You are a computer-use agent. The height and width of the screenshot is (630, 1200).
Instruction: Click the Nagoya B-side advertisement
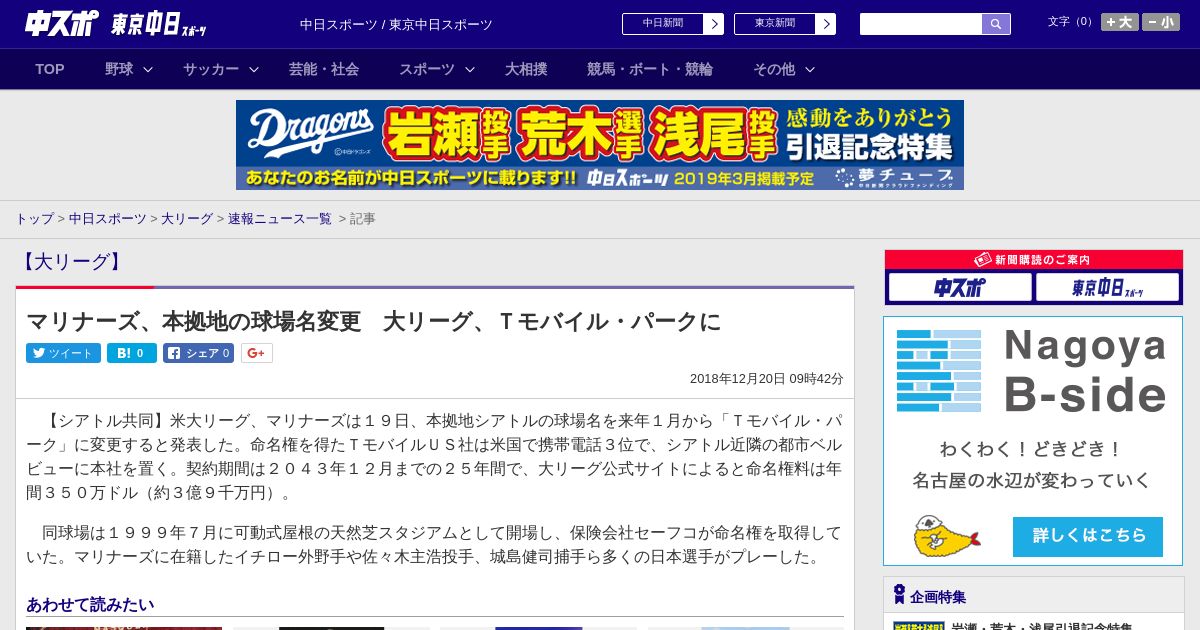1033,441
